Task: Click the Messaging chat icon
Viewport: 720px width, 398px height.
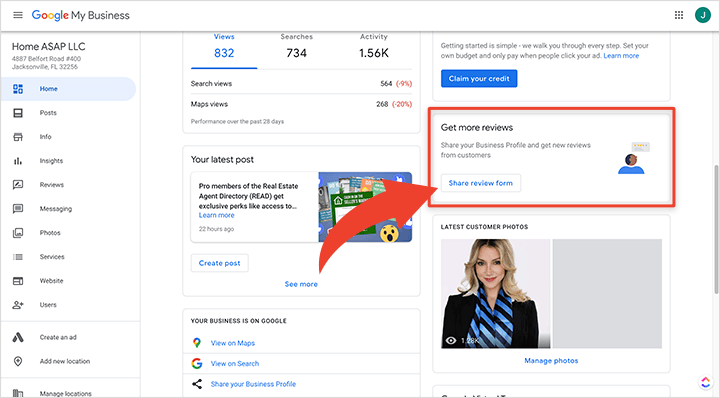Action: click(18, 209)
